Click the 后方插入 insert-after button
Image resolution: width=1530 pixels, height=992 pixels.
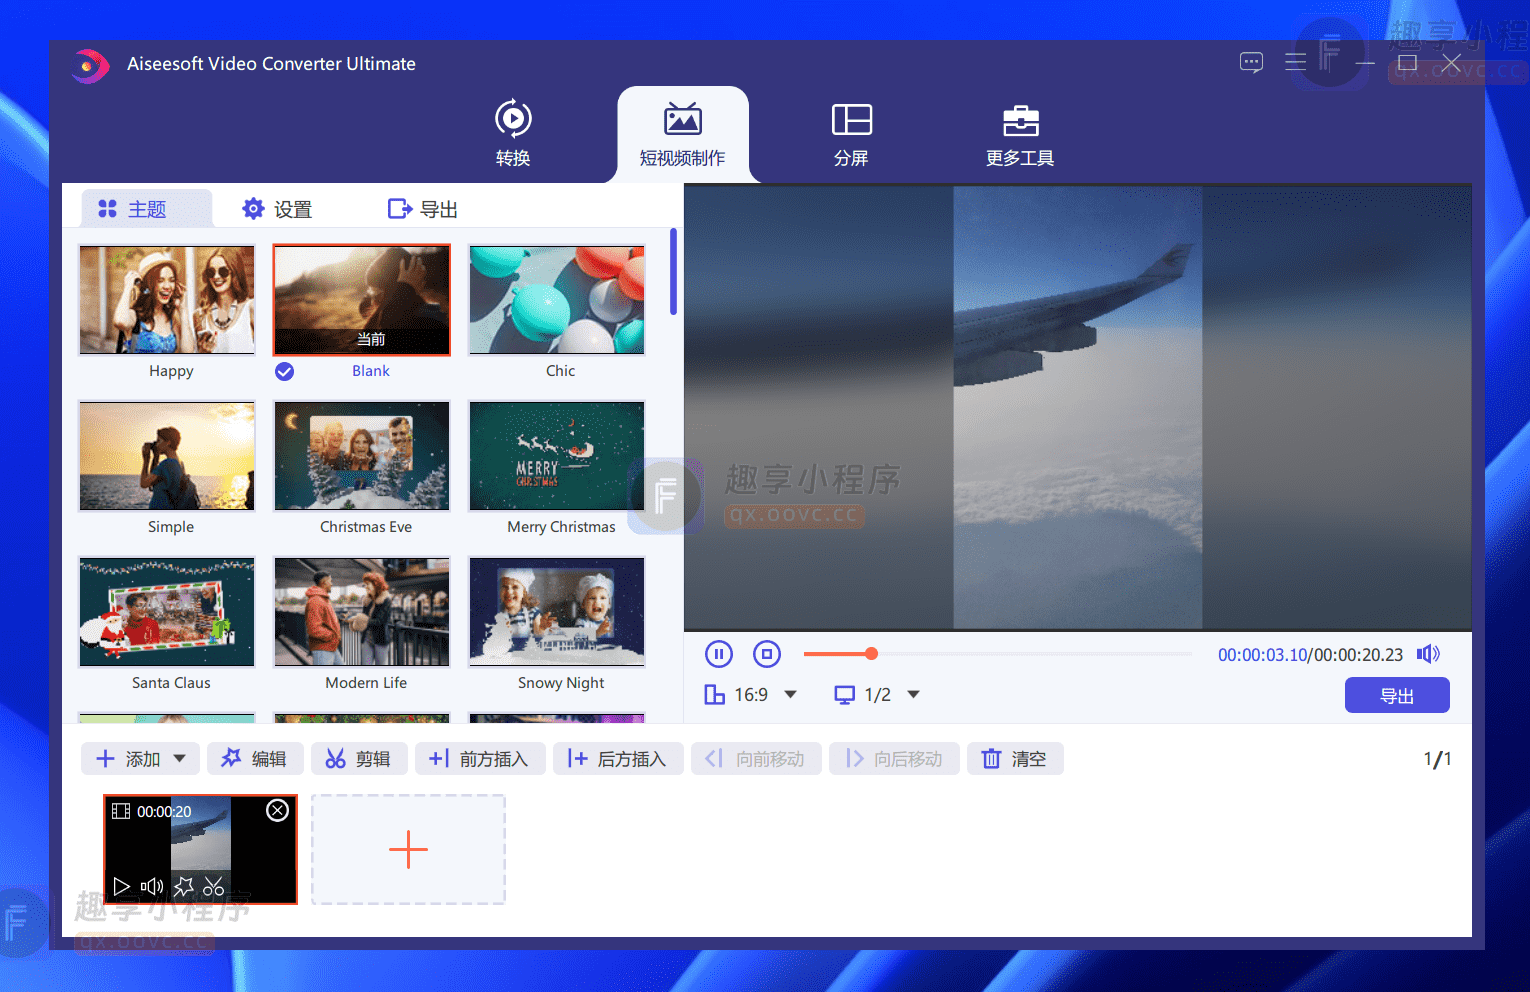[x=617, y=759]
